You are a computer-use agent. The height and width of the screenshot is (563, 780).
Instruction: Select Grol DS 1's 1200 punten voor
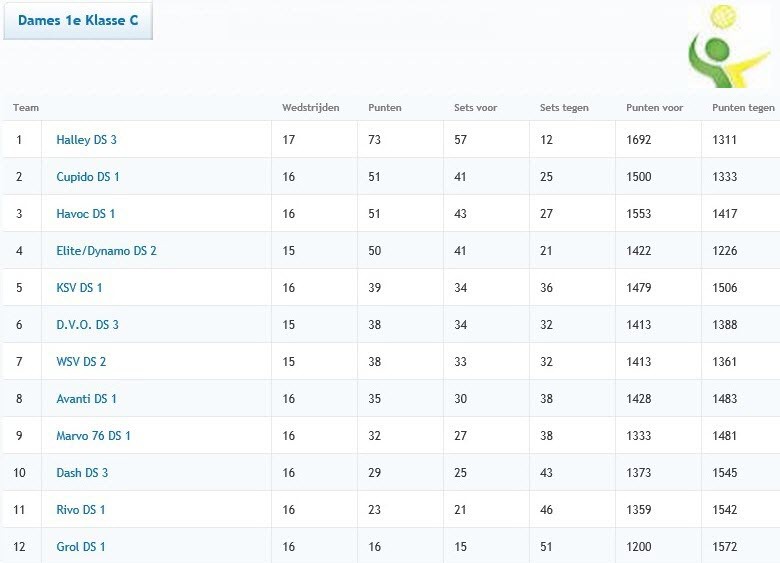(x=639, y=547)
